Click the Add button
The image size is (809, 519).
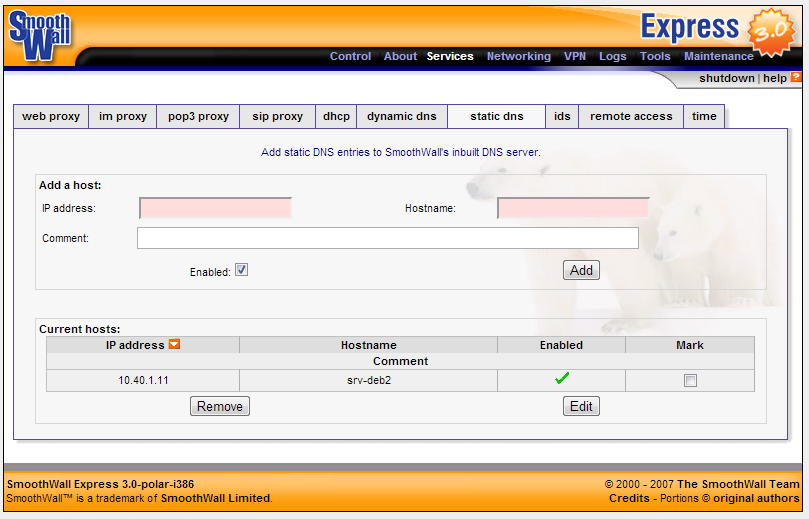point(581,270)
